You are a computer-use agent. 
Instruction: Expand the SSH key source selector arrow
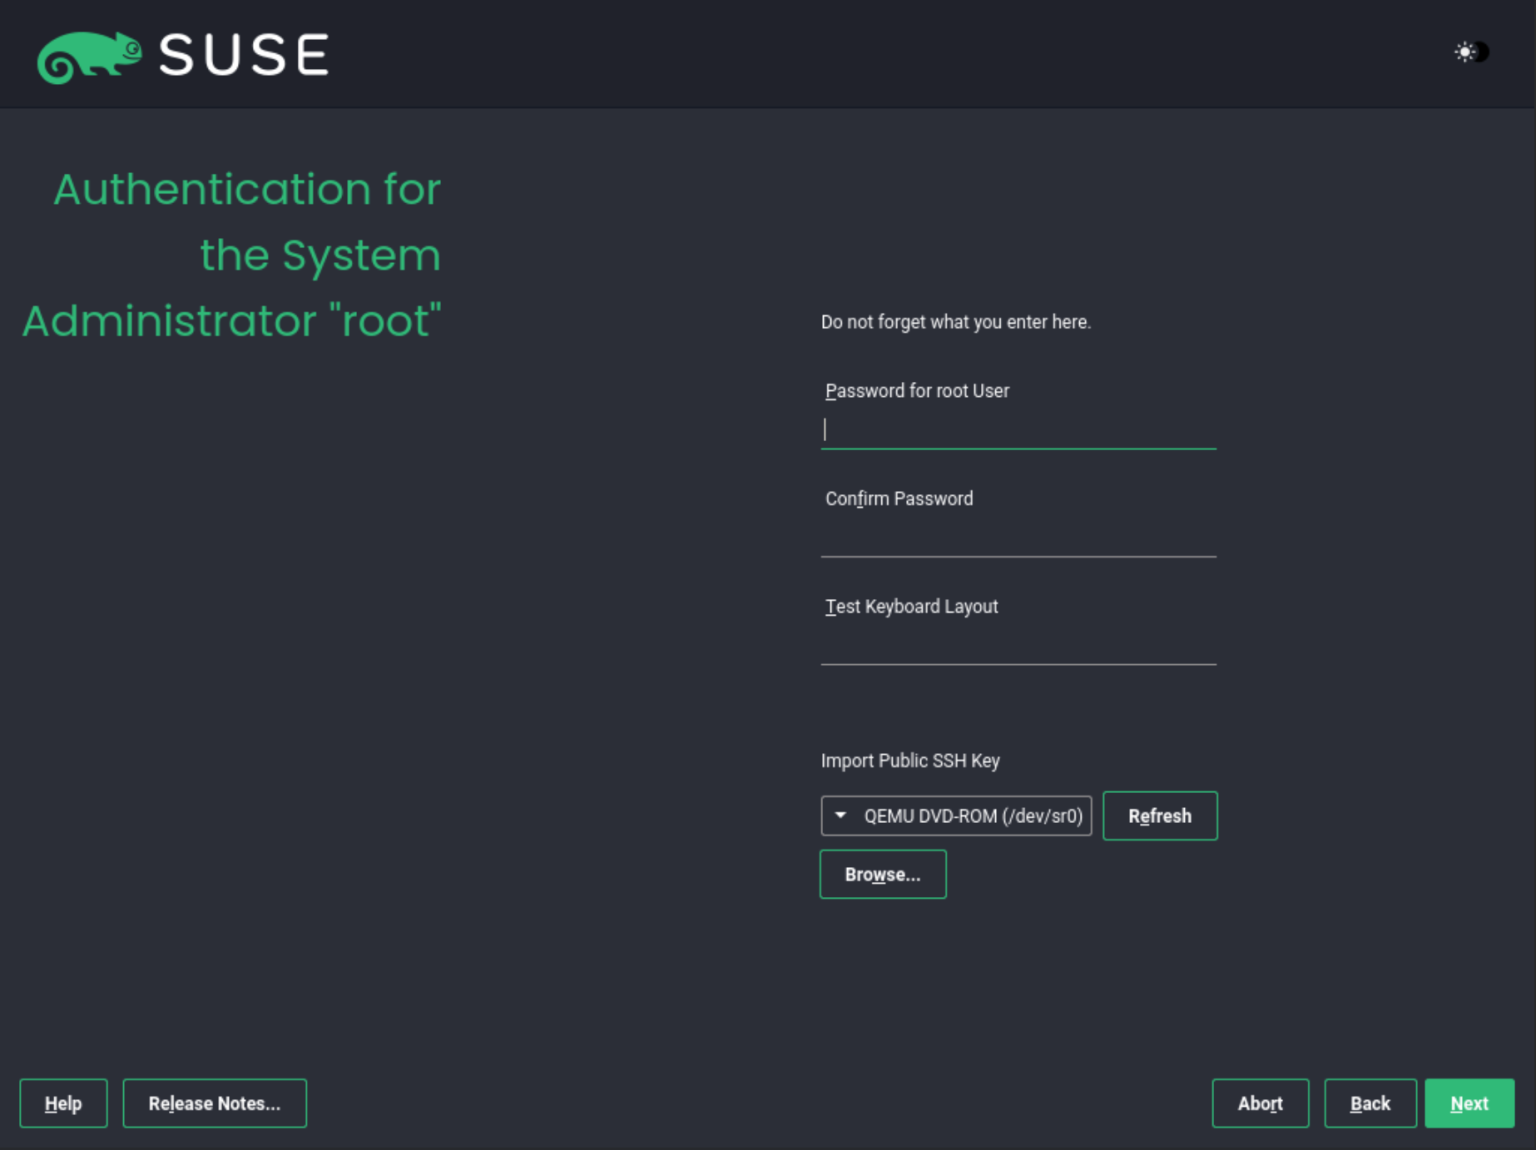tap(840, 815)
